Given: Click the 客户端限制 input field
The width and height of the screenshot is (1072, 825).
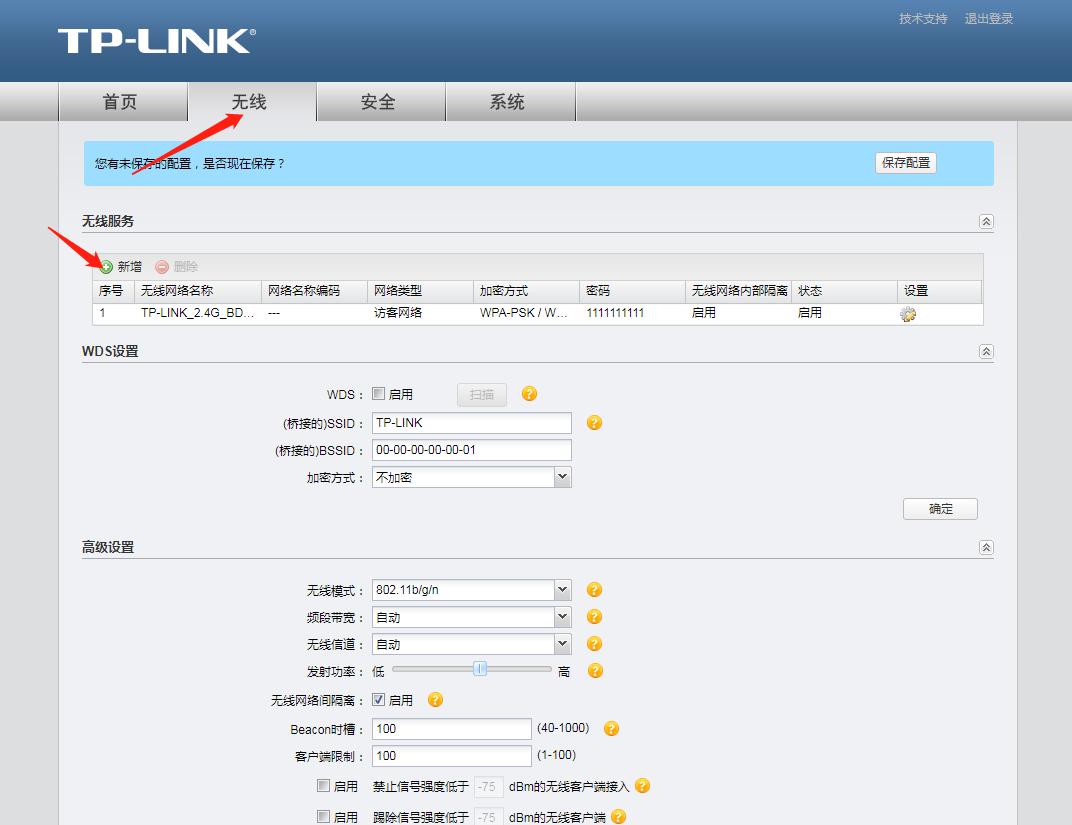Looking at the screenshot, I should coord(450,756).
